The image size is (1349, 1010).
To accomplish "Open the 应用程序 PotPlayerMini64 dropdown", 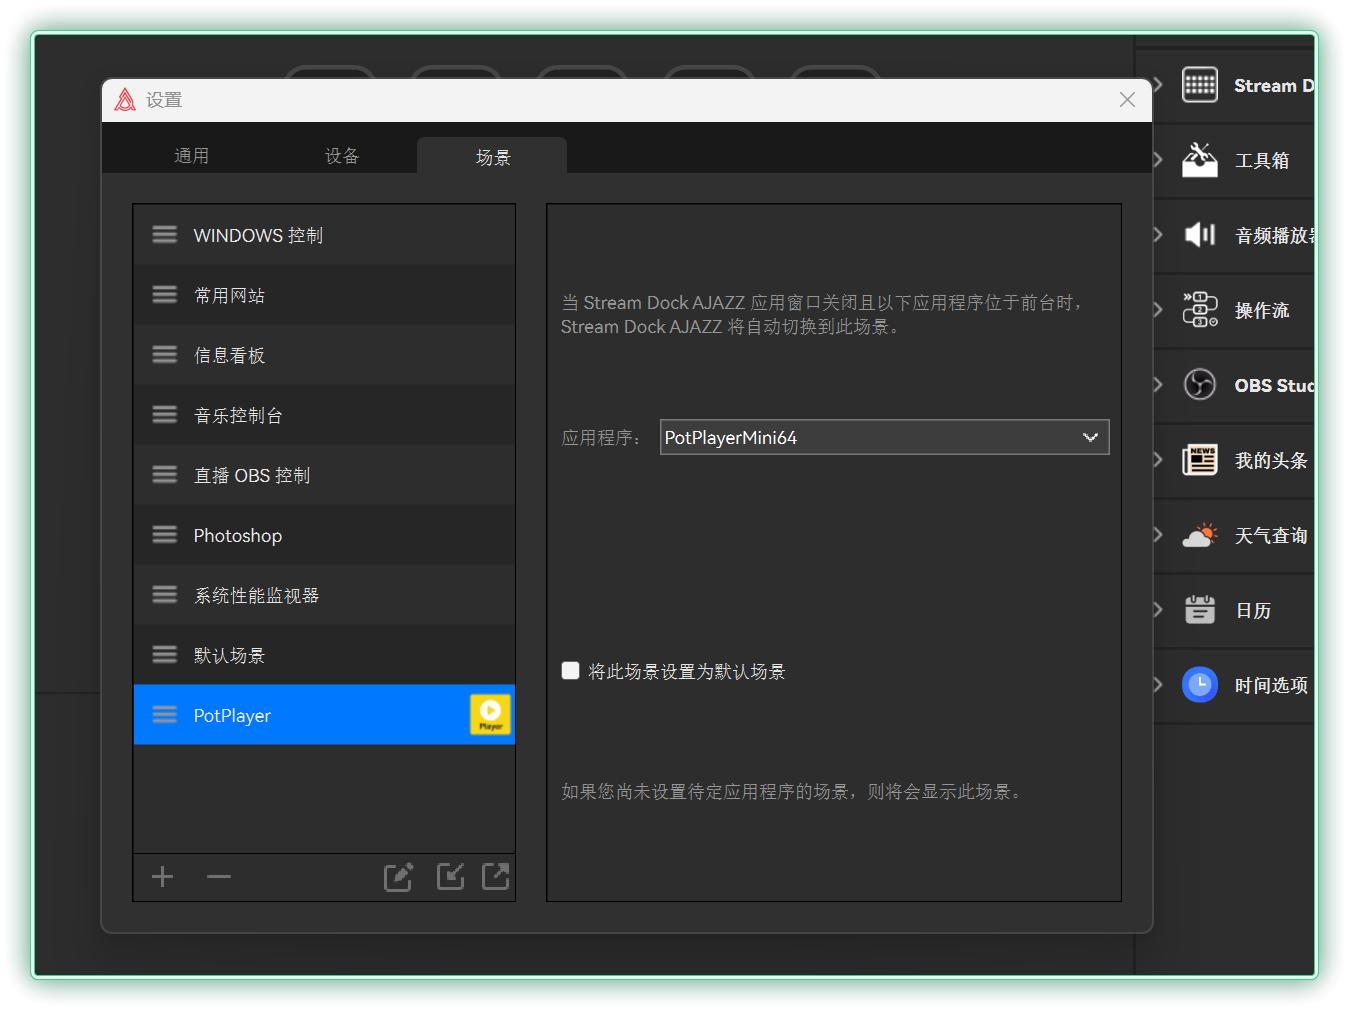I will [885, 437].
